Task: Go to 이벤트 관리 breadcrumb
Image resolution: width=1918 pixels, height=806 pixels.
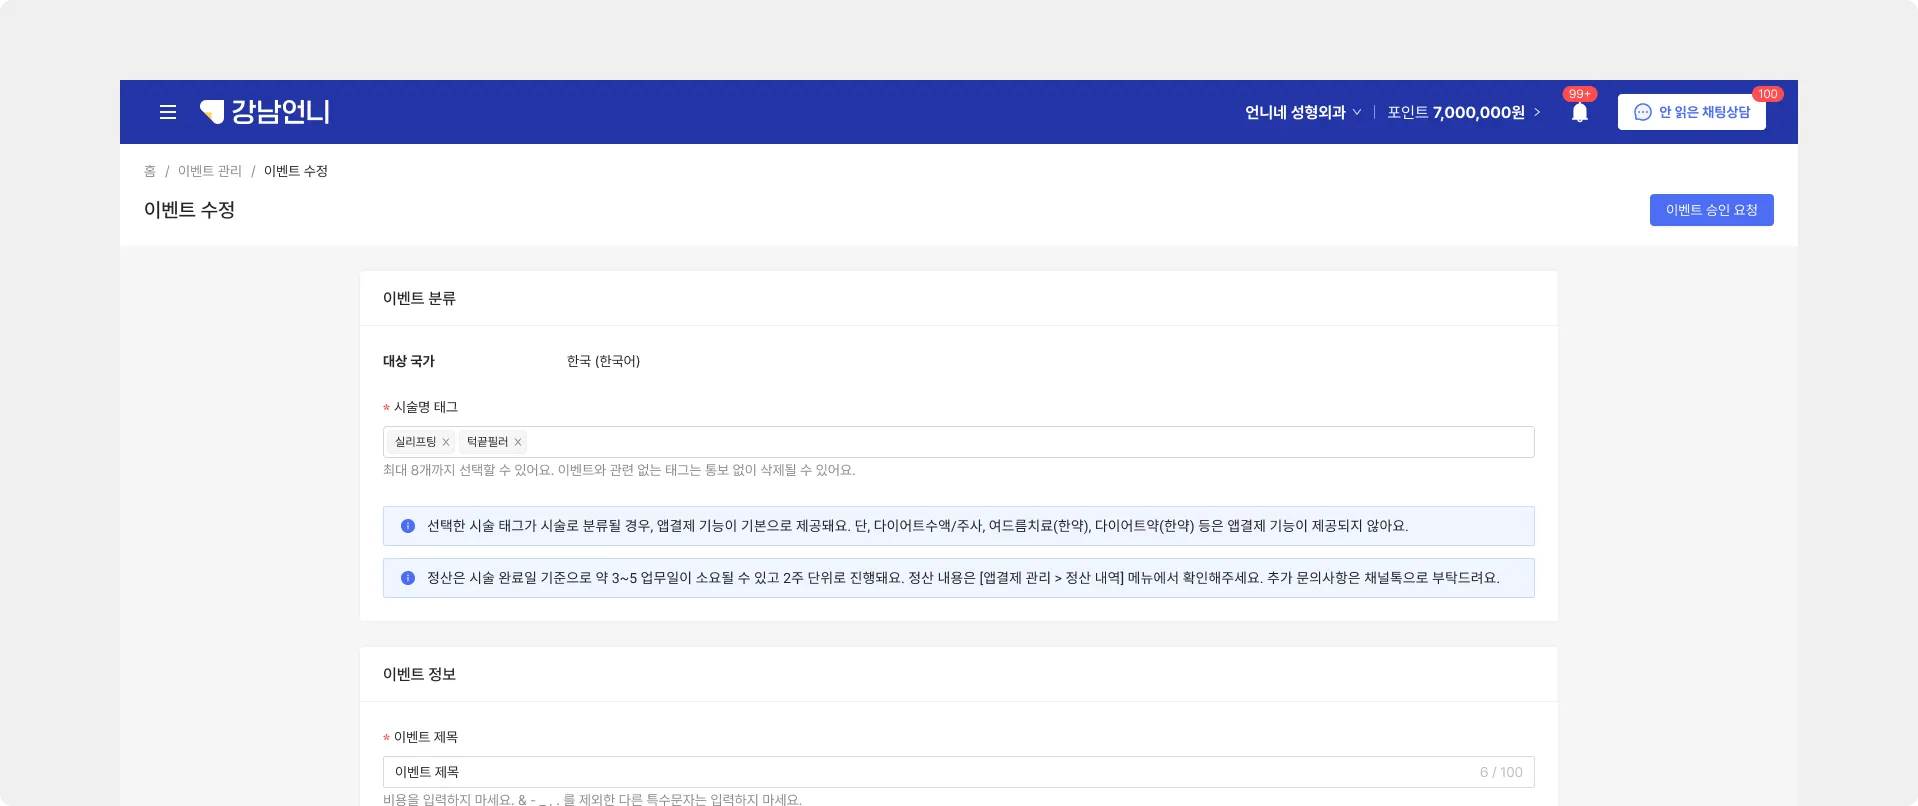Action: (210, 171)
